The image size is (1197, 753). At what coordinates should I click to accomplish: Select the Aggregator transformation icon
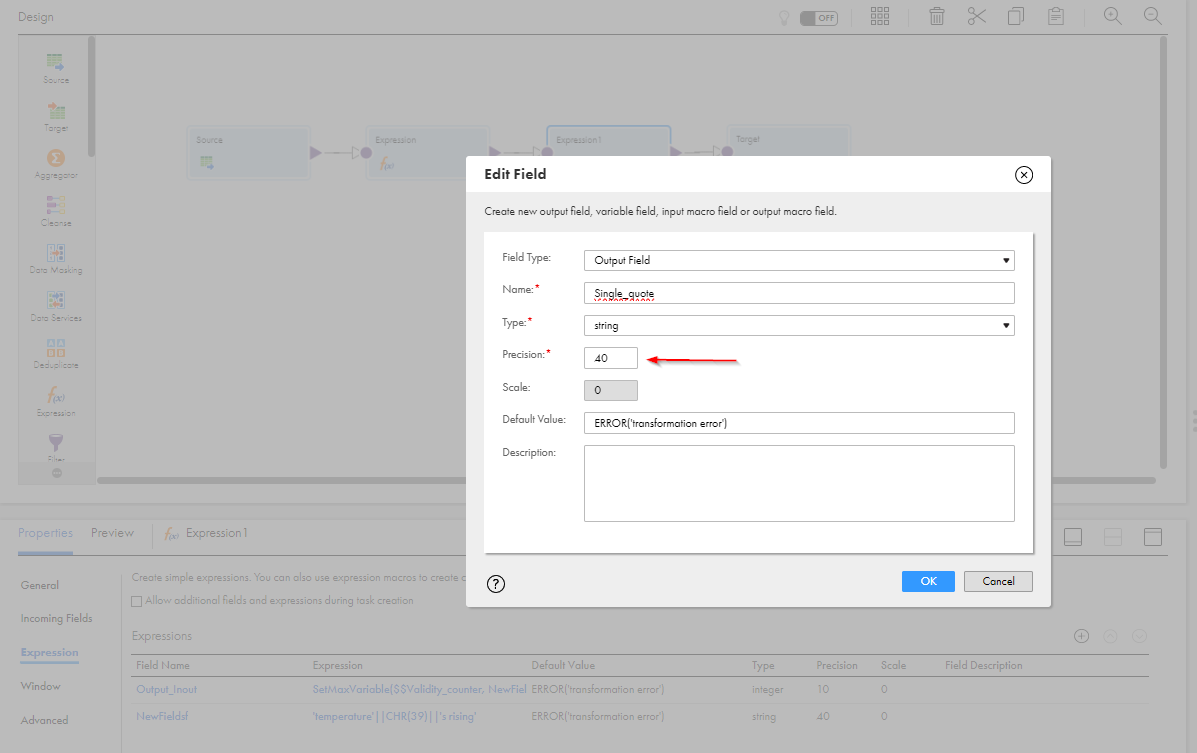(x=56, y=158)
